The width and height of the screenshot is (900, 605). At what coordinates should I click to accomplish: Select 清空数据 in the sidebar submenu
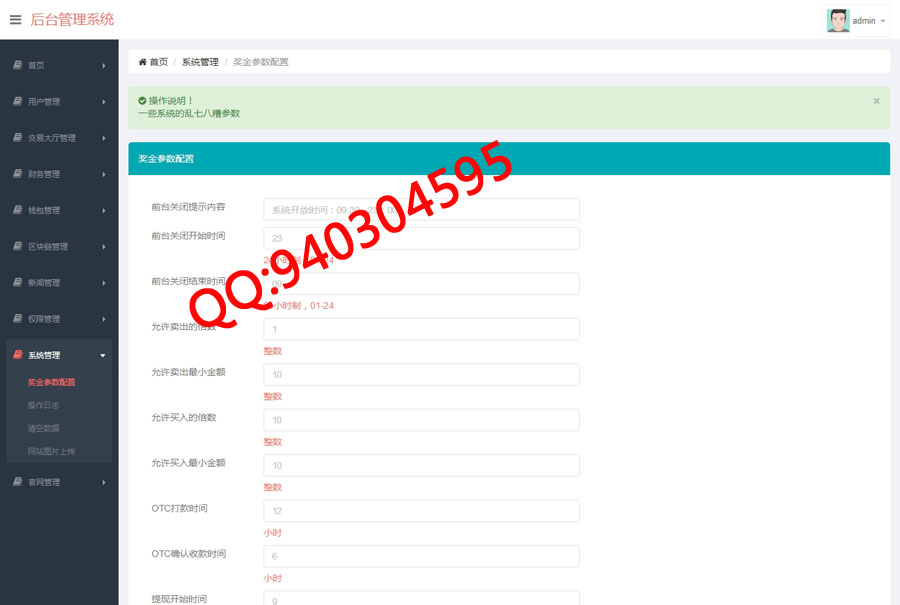[43, 428]
